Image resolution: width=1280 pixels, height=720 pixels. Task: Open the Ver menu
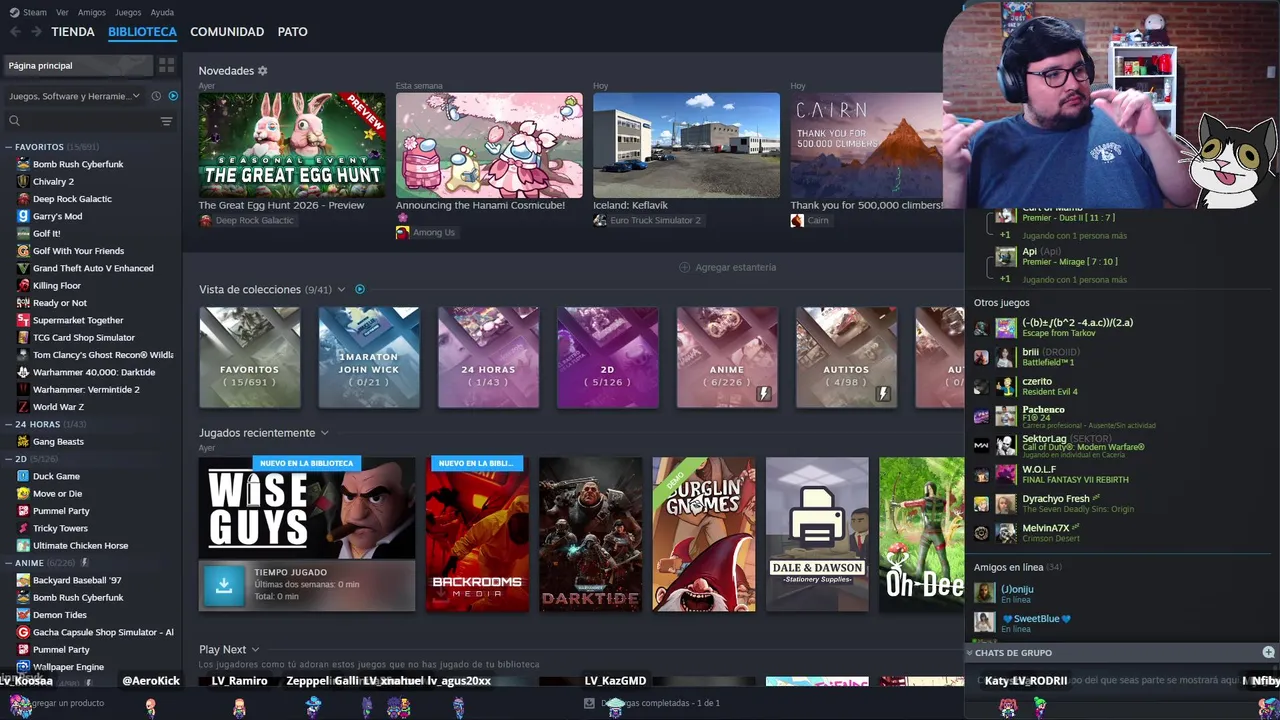pos(62,12)
